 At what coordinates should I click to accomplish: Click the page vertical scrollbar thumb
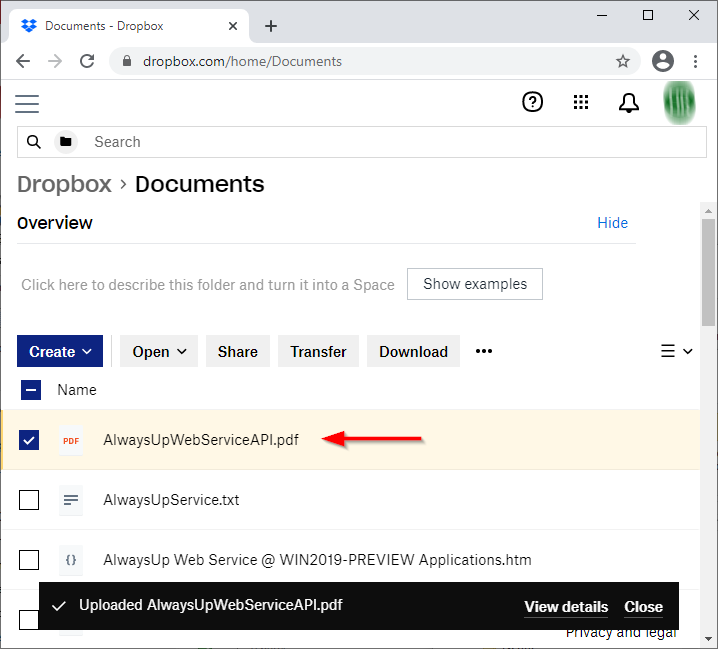pos(708,273)
